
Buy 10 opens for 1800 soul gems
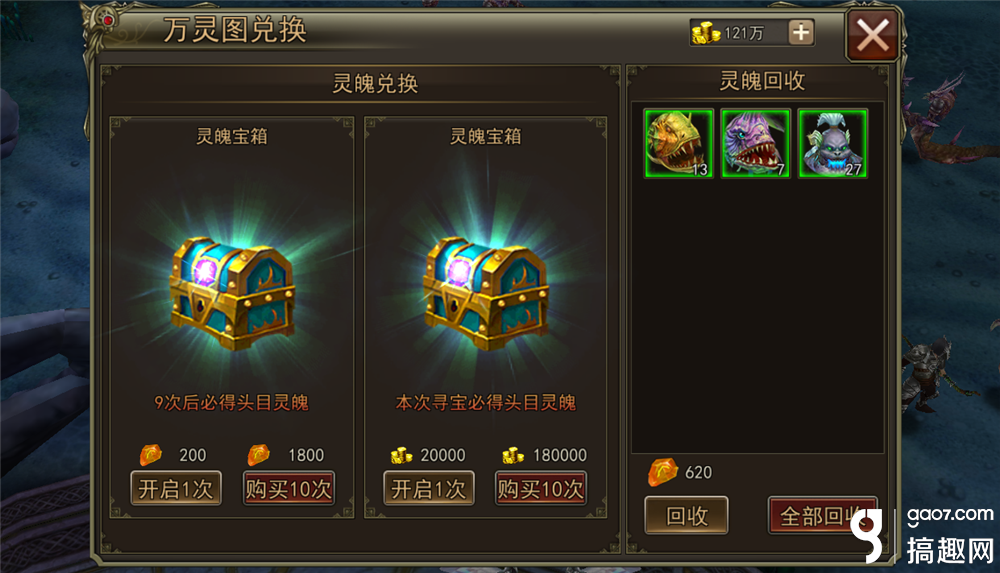[288, 488]
